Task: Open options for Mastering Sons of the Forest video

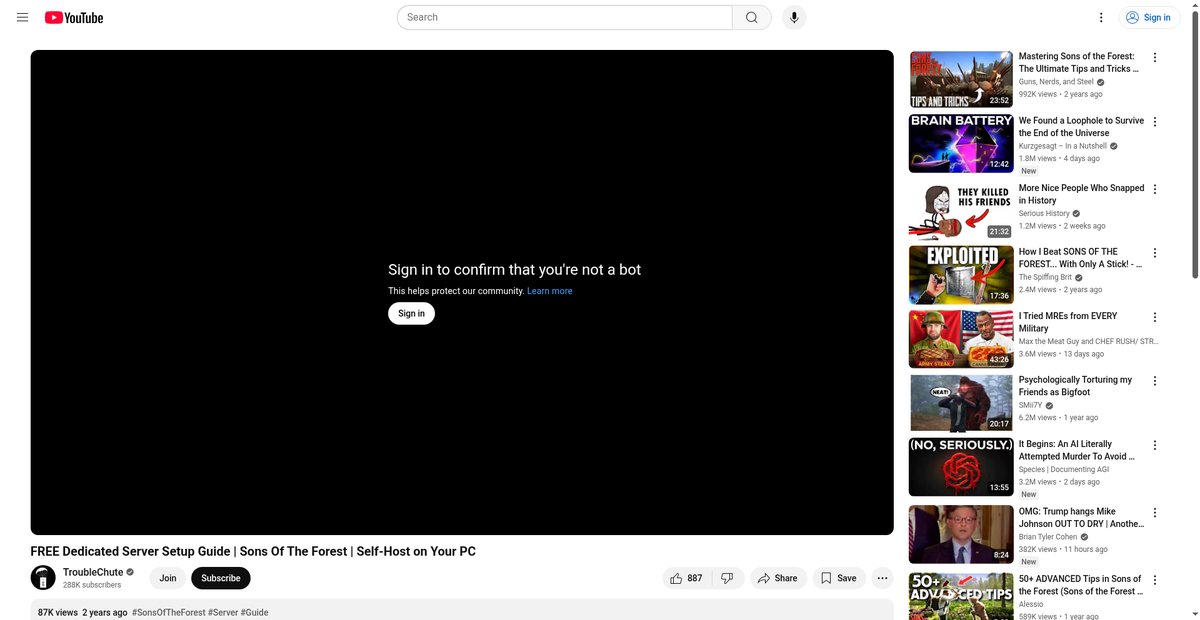Action: point(1155,57)
